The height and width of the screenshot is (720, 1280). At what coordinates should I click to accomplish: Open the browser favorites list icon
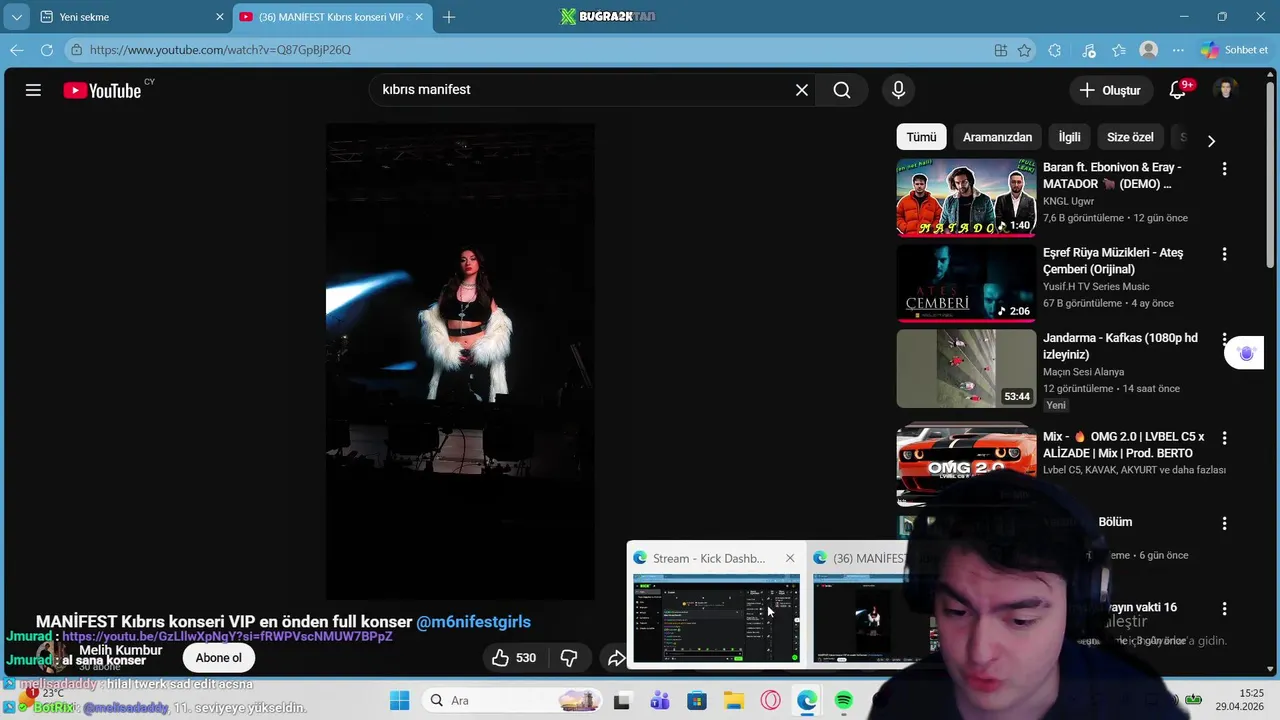pos(1118,50)
